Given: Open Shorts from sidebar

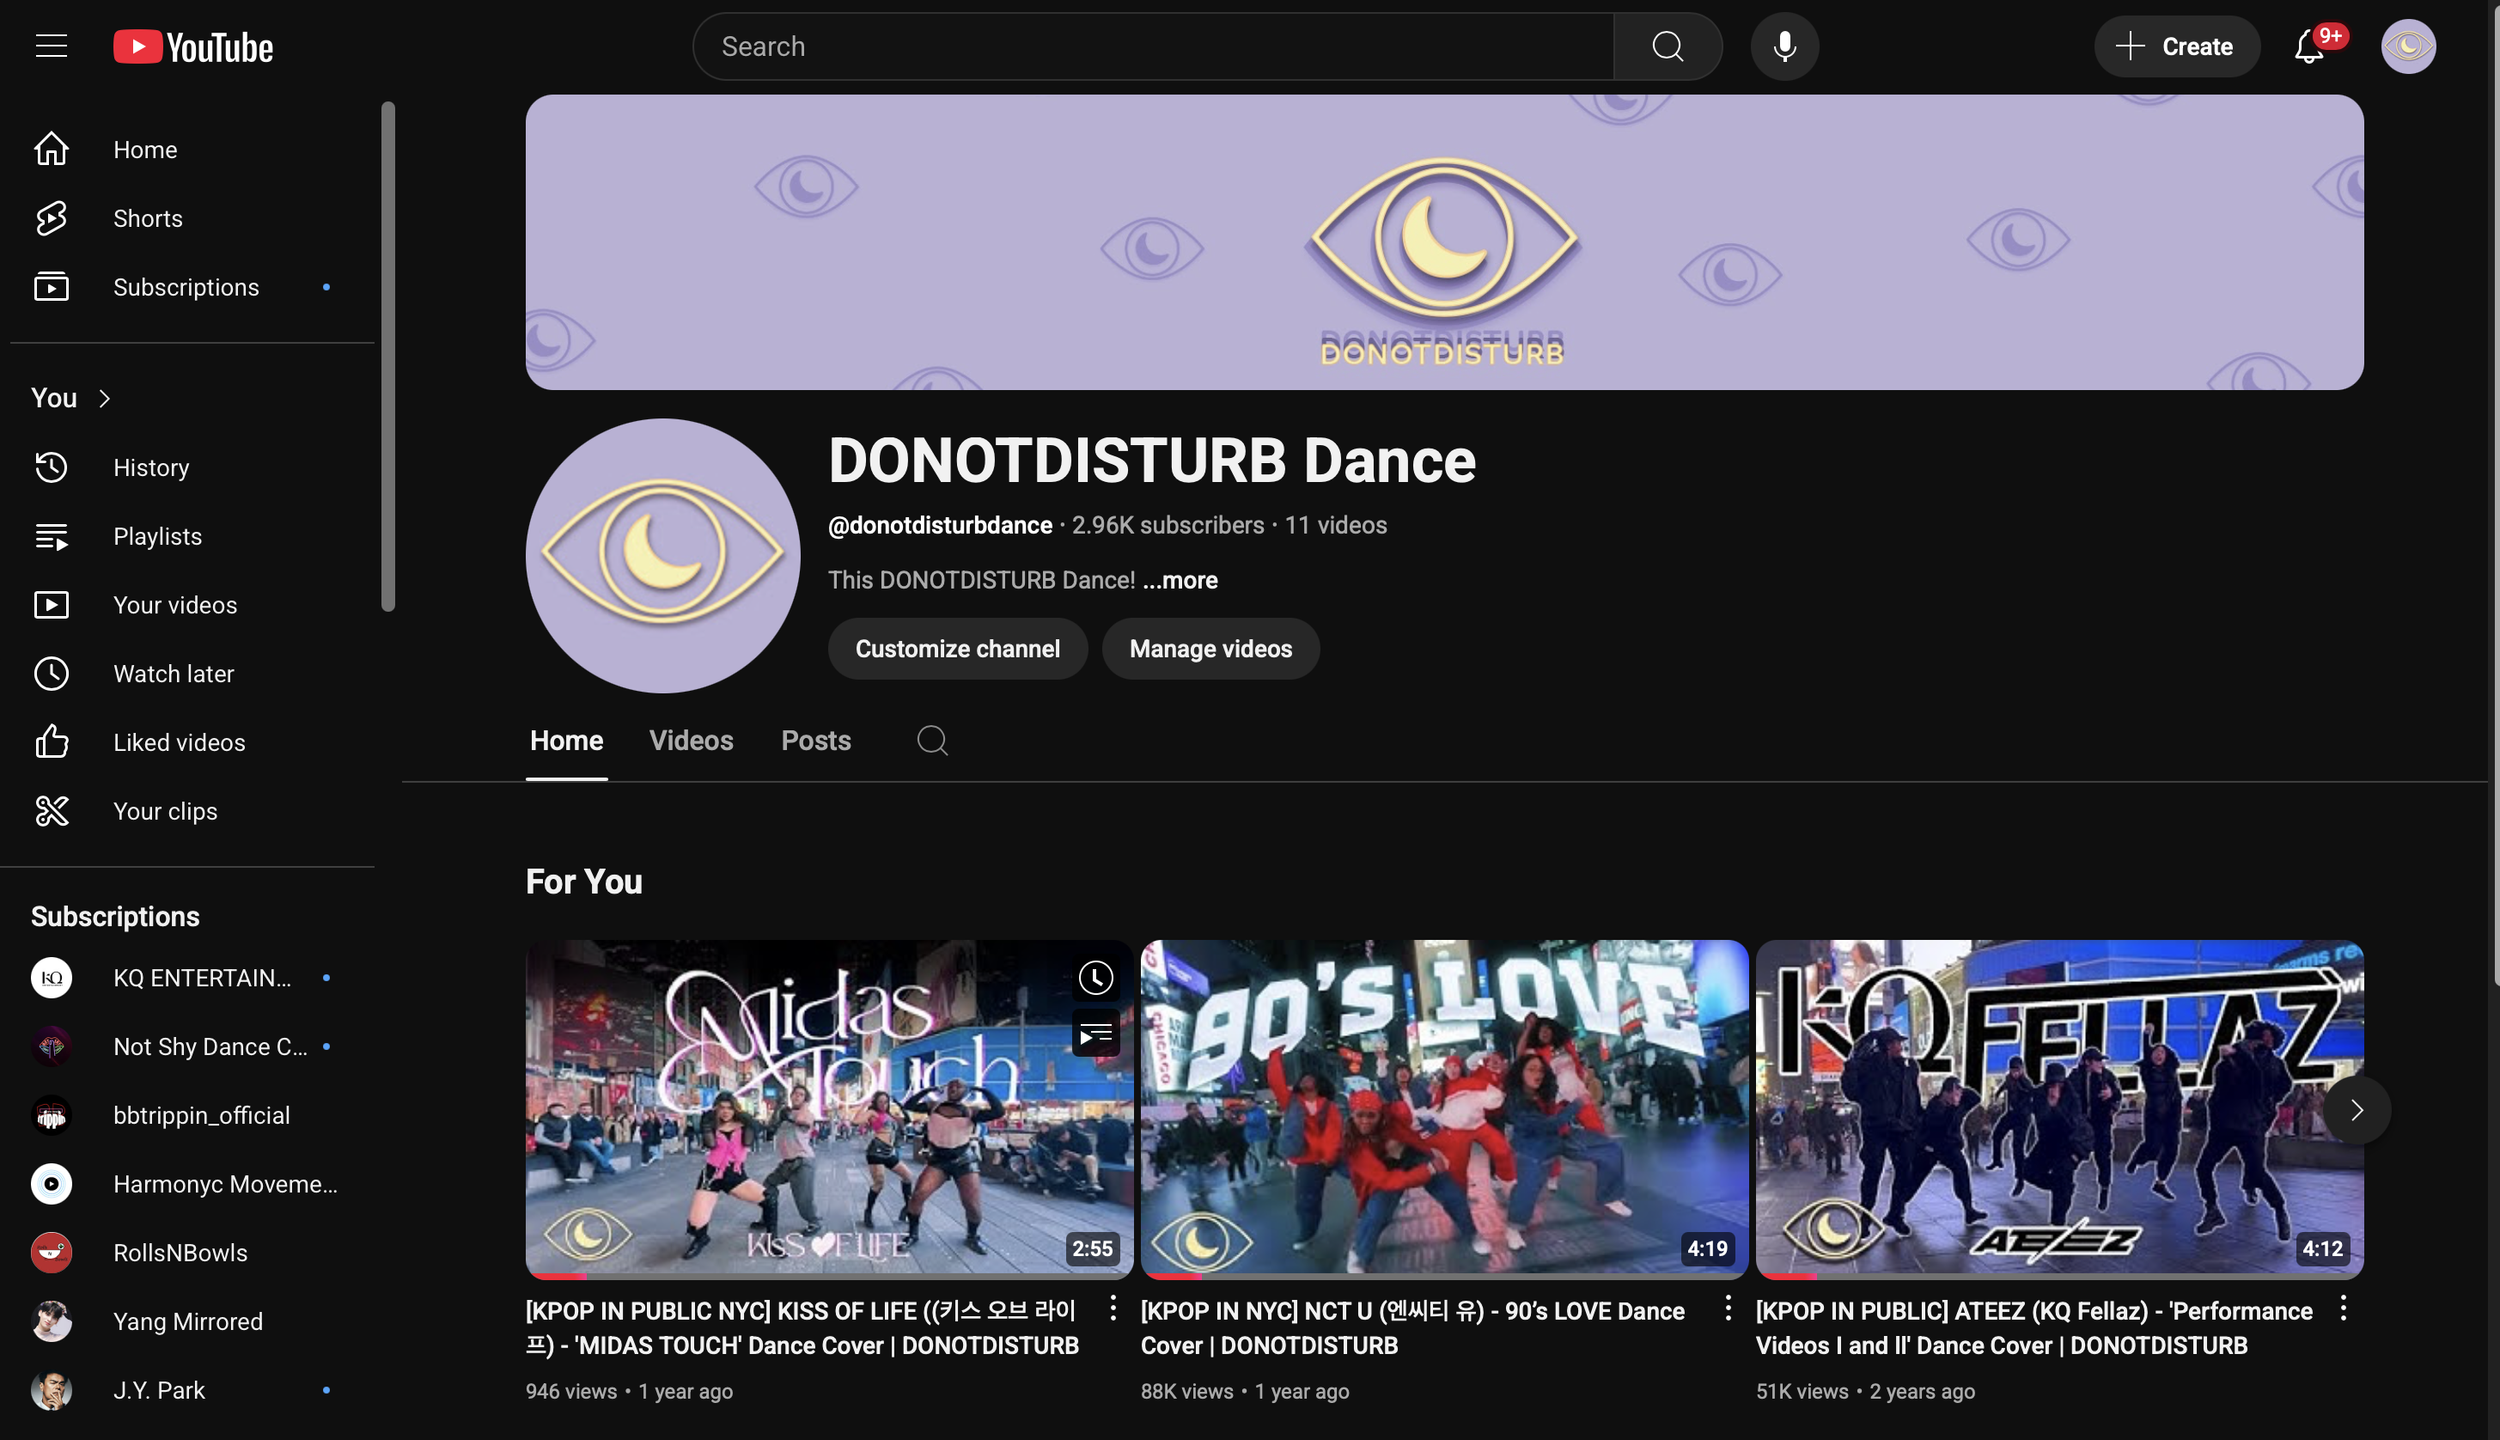Looking at the screenshot, I should (x=192, y=219).
